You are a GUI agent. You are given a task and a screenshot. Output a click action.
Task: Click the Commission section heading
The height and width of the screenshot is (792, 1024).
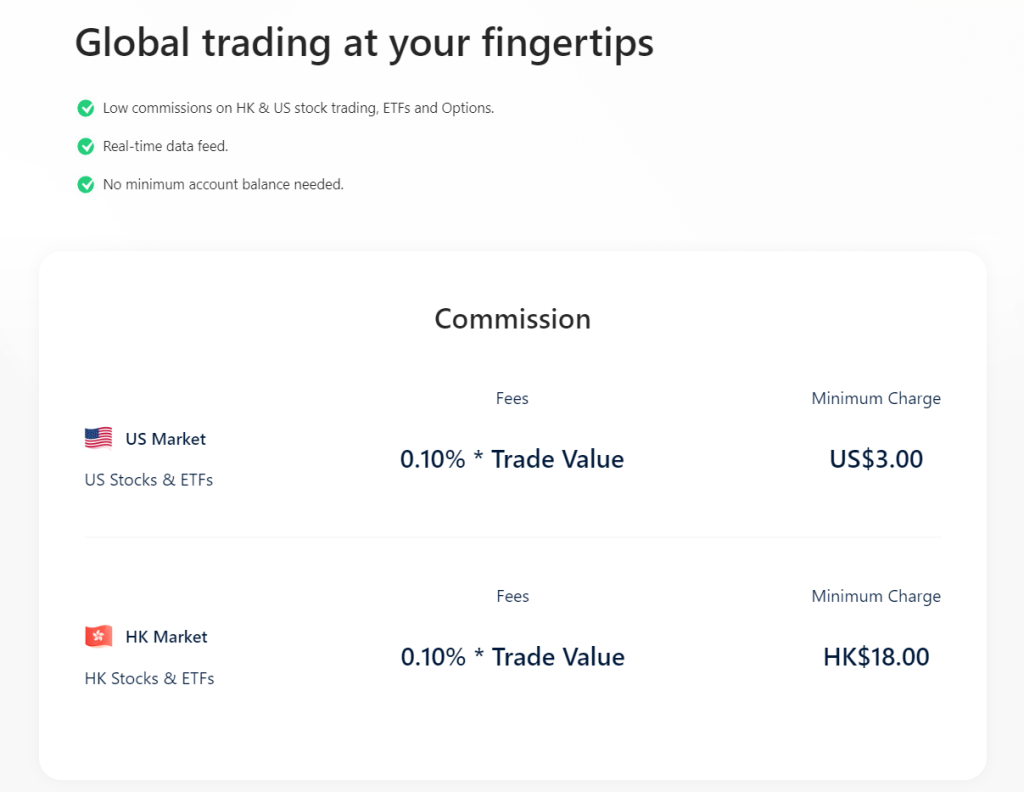pyautogui.click(x=512, y=319)
